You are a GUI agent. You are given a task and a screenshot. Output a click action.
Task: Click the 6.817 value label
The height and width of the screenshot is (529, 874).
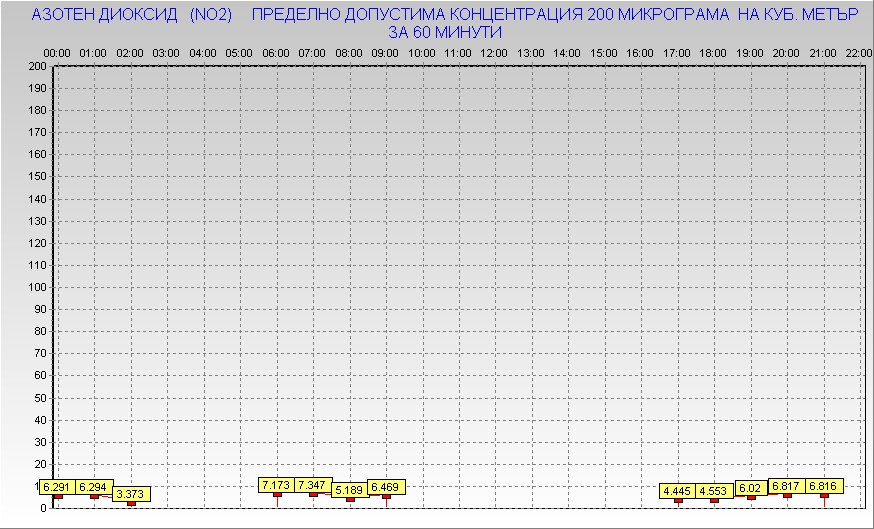787,486
